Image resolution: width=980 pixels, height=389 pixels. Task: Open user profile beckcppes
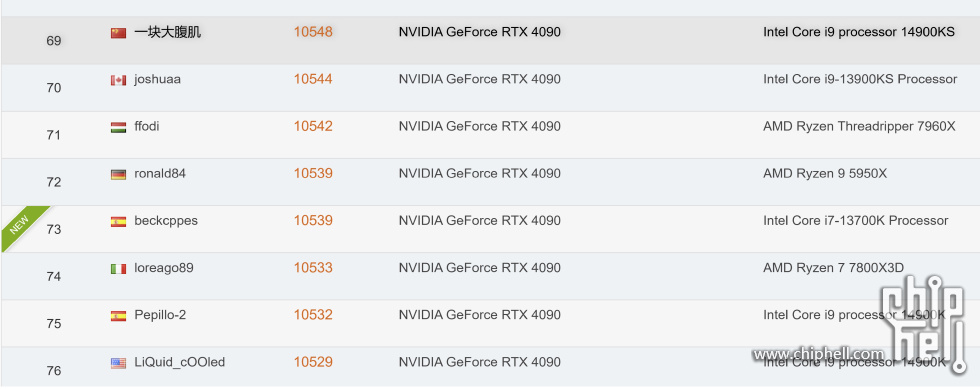(x=166, y=221)
